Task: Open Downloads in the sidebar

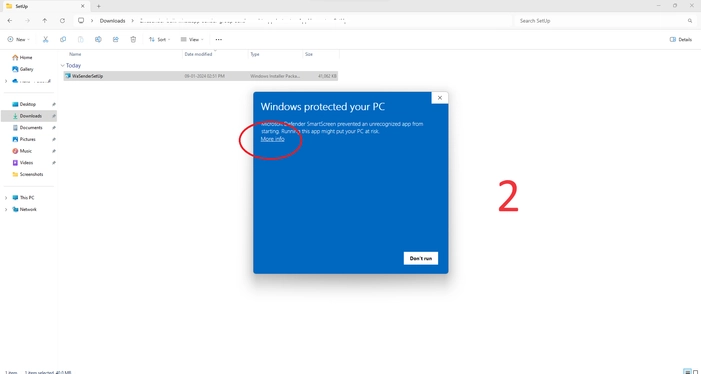Action: point(30,116)
